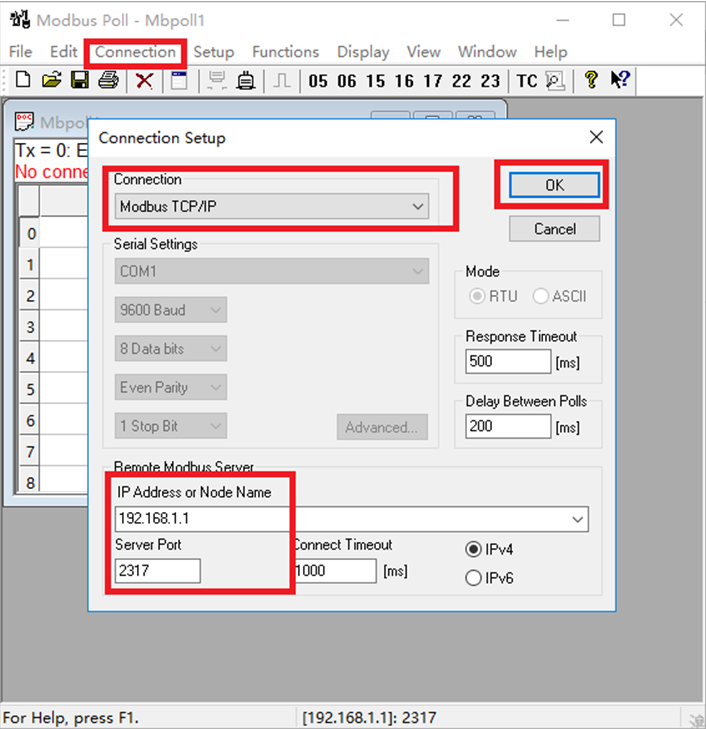Open the Functions menu
The width and height of the screenshot is (706, 729).
tap(285, 52)
